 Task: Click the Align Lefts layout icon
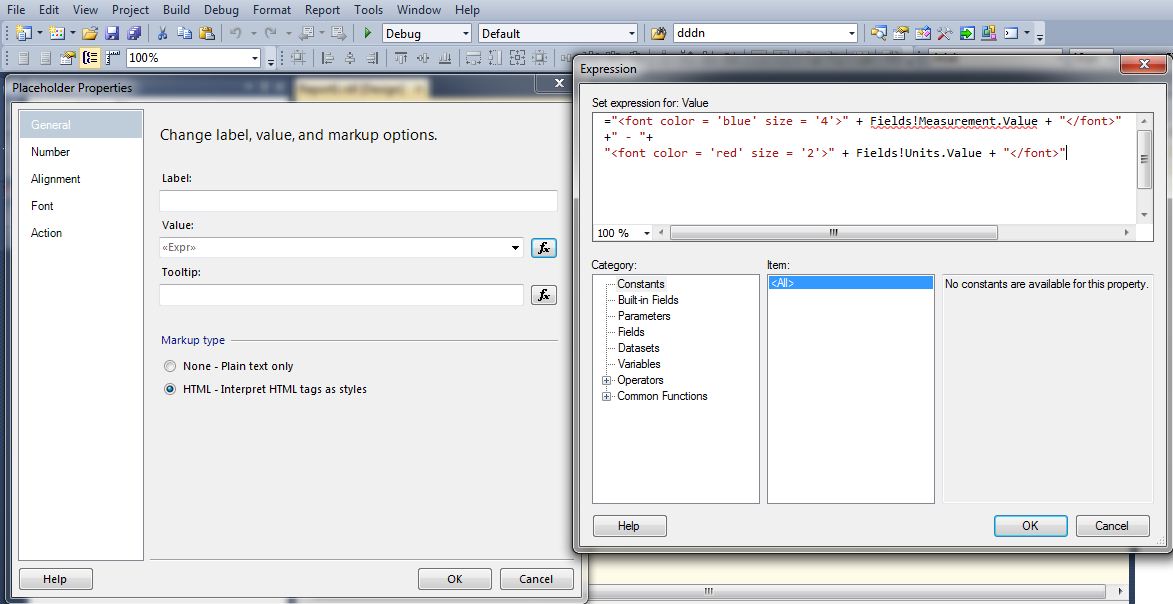(328, 58)
